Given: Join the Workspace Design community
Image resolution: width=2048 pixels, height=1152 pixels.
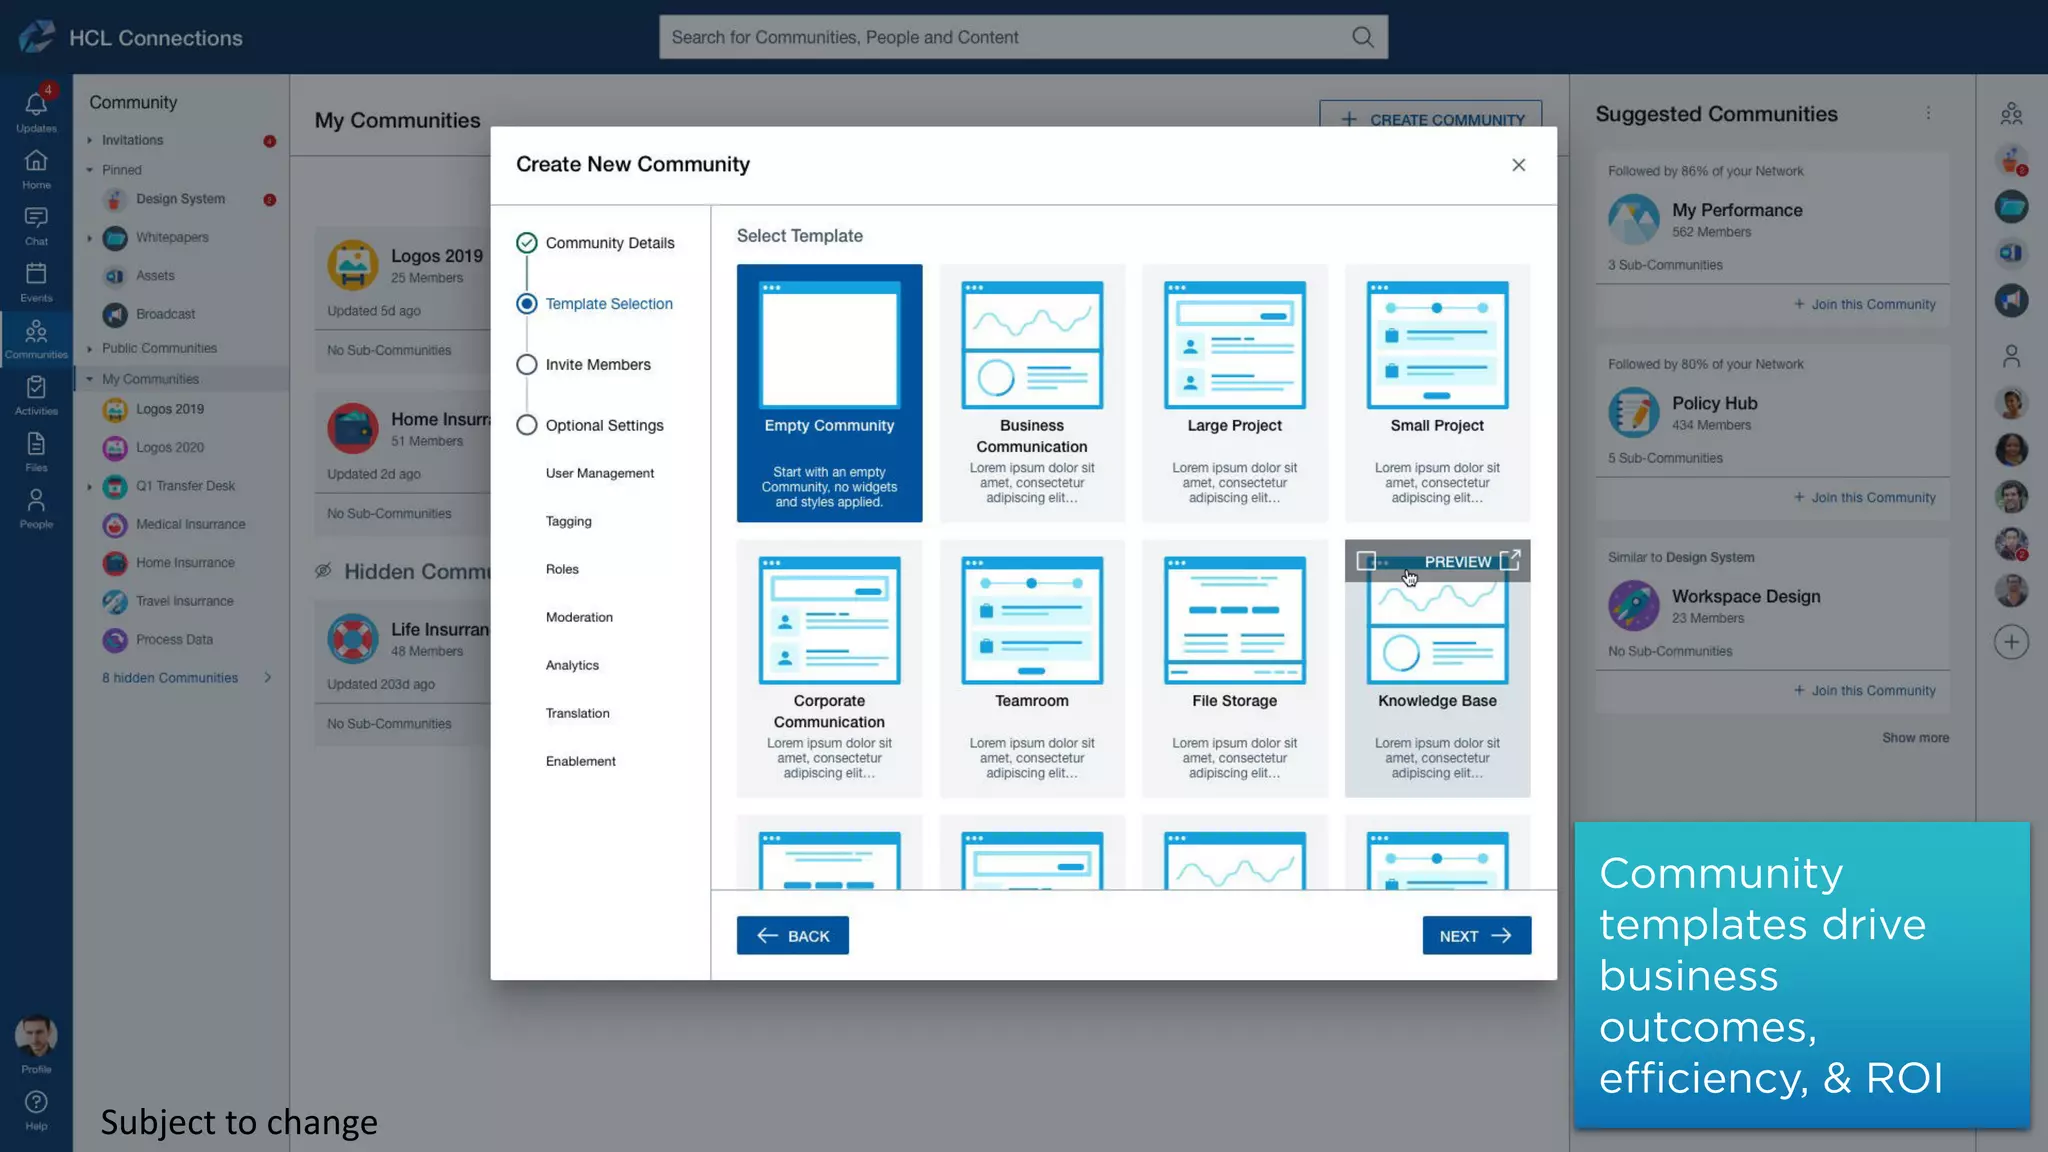Looking at the screenshot, I should point(1865,690).
